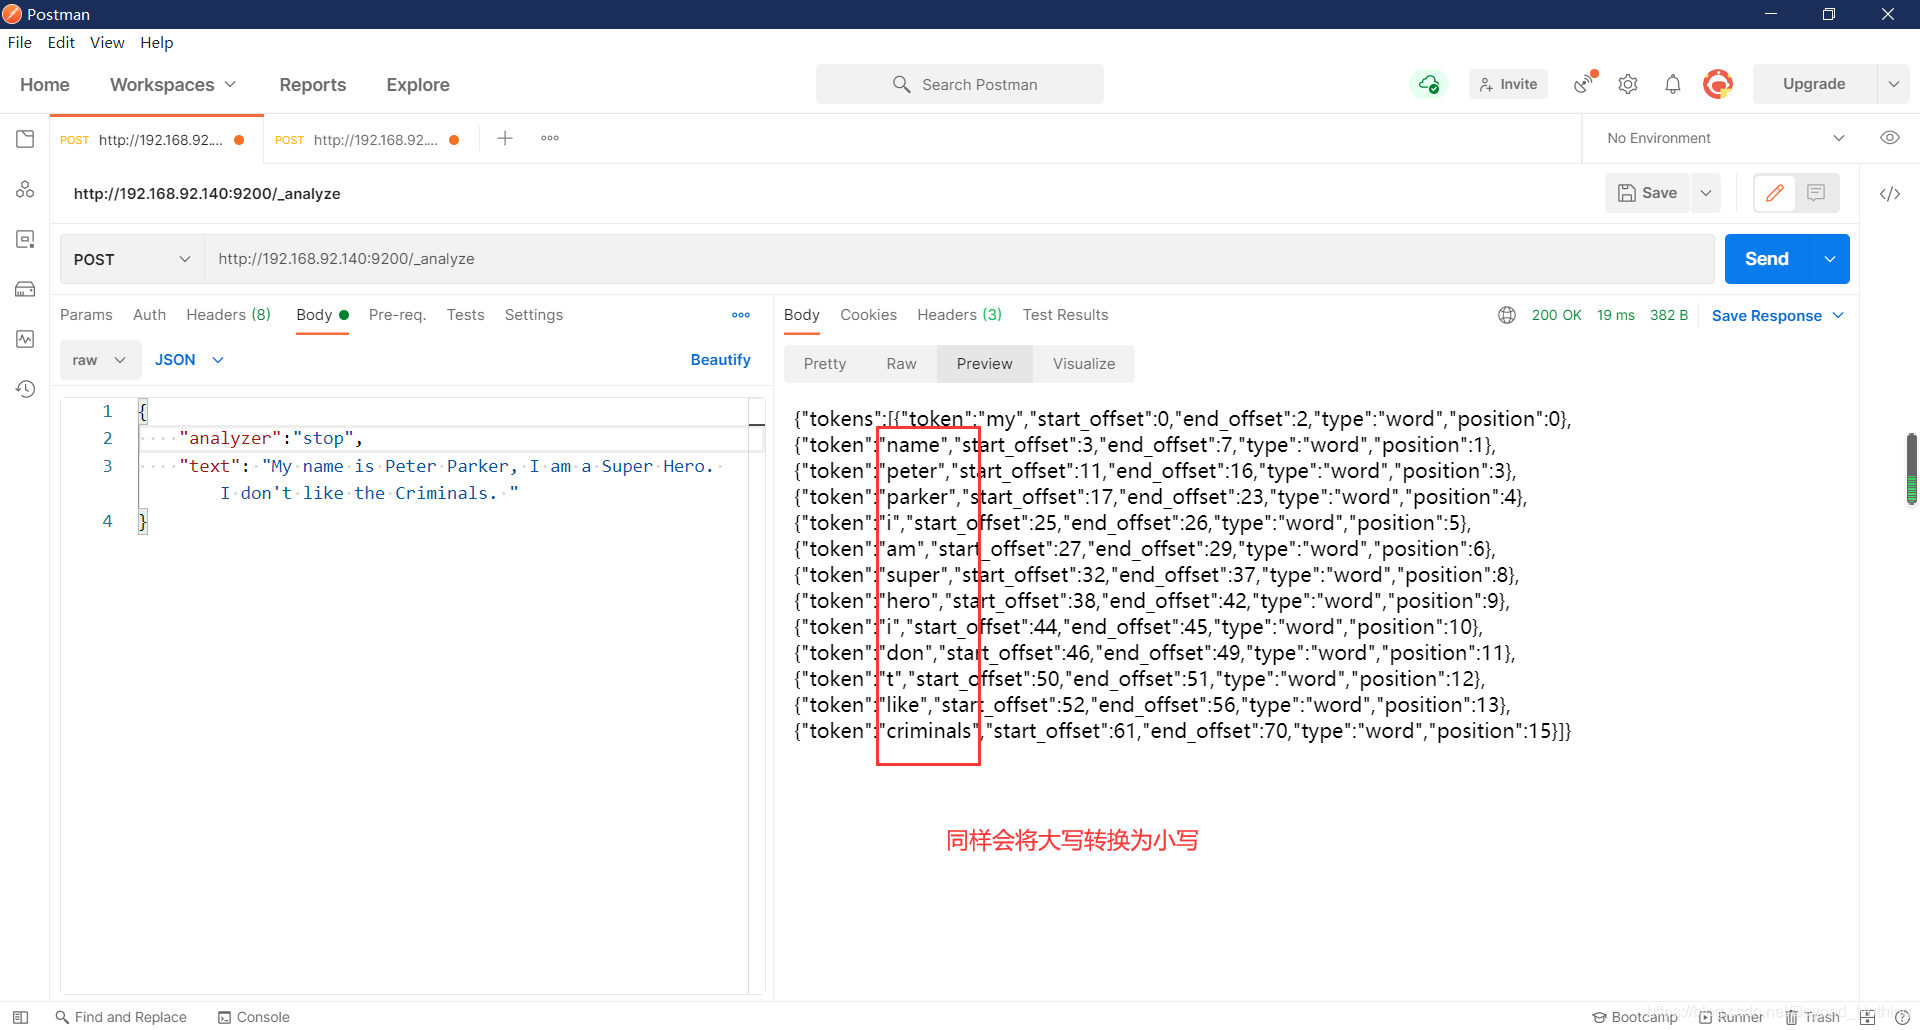Add a new request tab
This screenshot has height=1030, width=1920.
pyautogui.click(x=505, y=138)
